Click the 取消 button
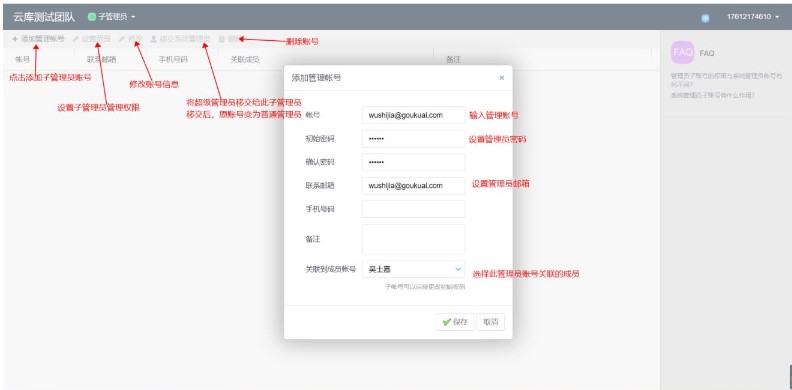Screen dimensions: 792x390 [490, 322]
